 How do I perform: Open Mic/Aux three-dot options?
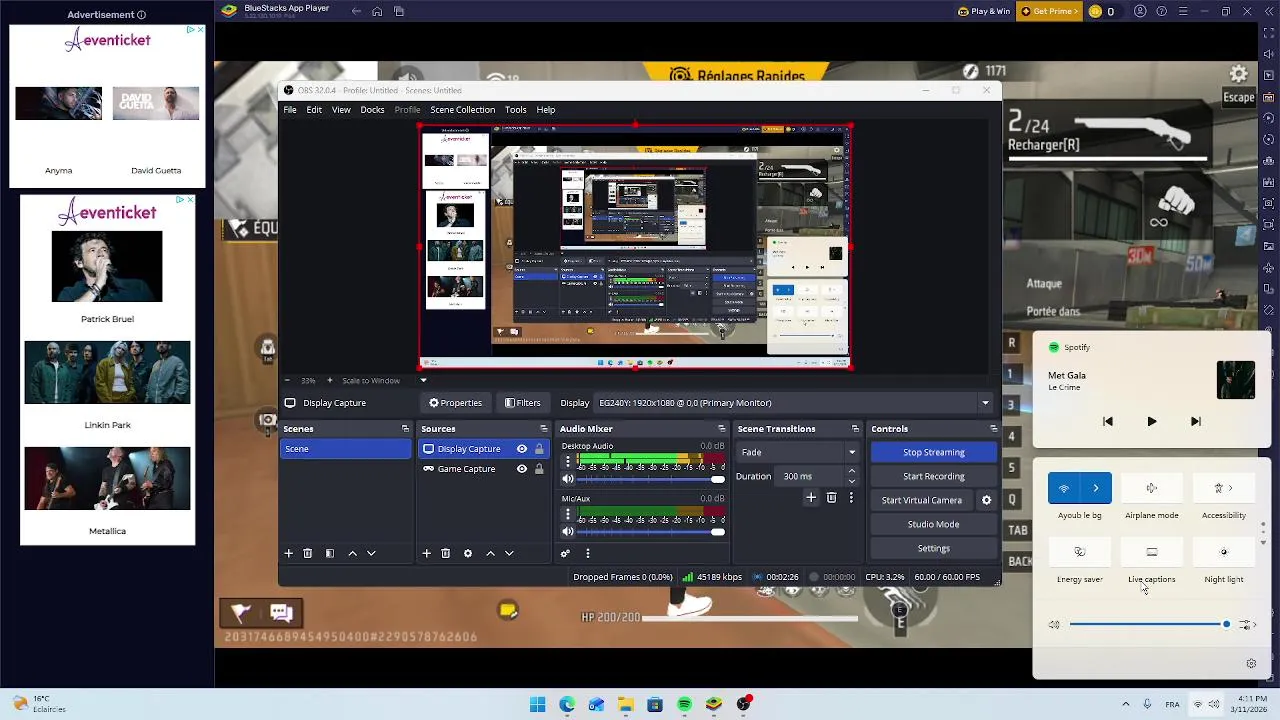click(568, 514)
